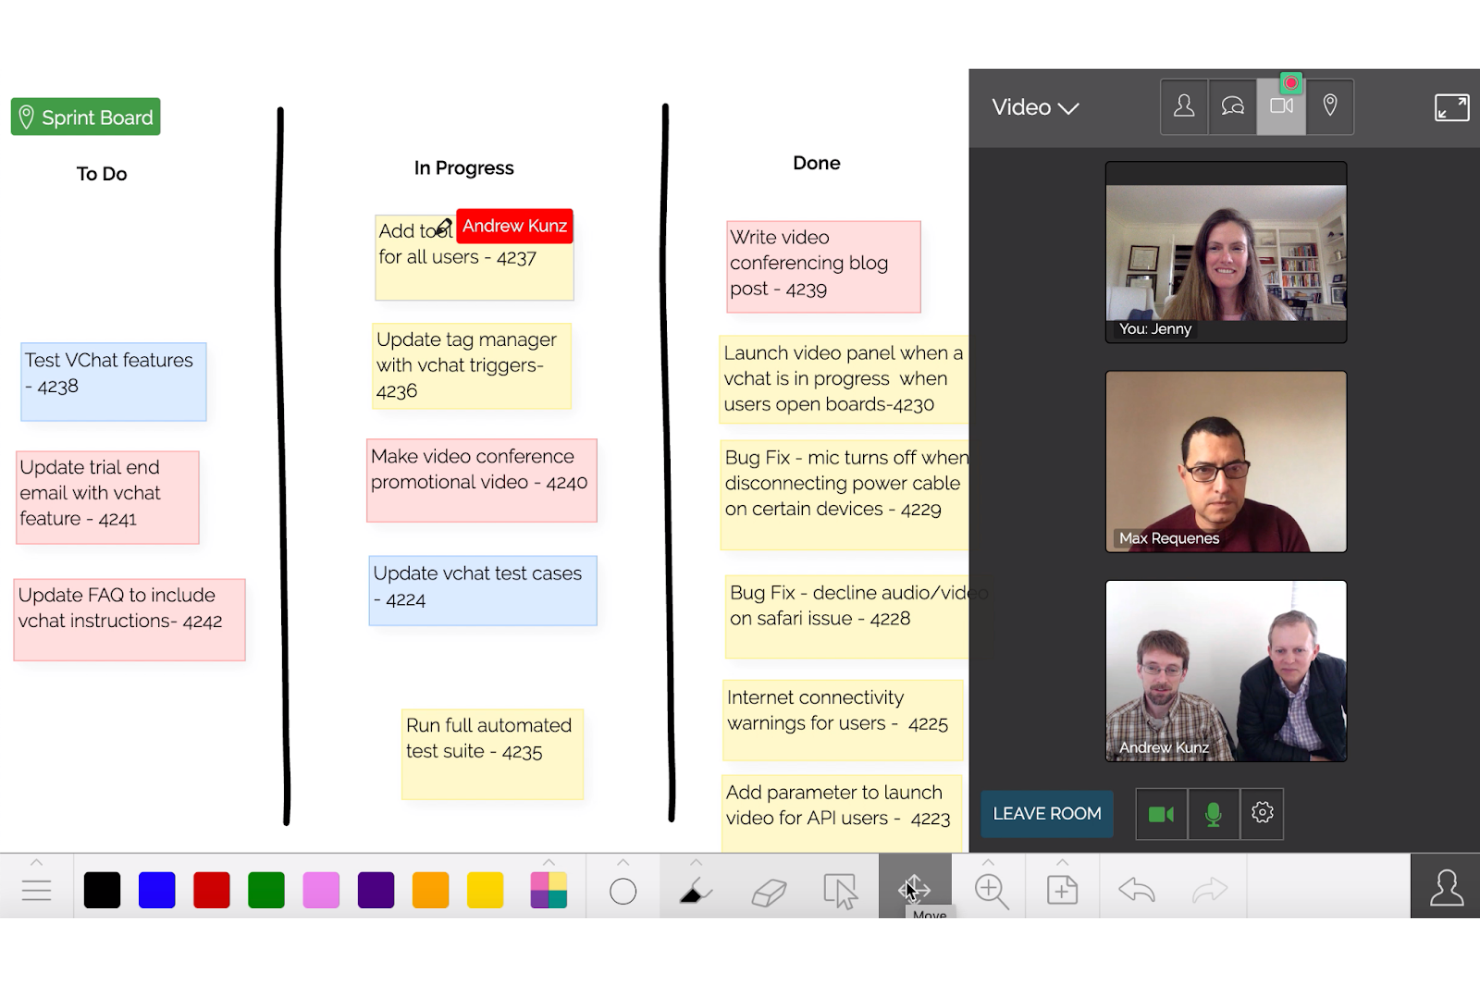Select the circle shape tool
Image resolution: width=1480 pixels, height=987 pixels.
(x=623, y=890)
